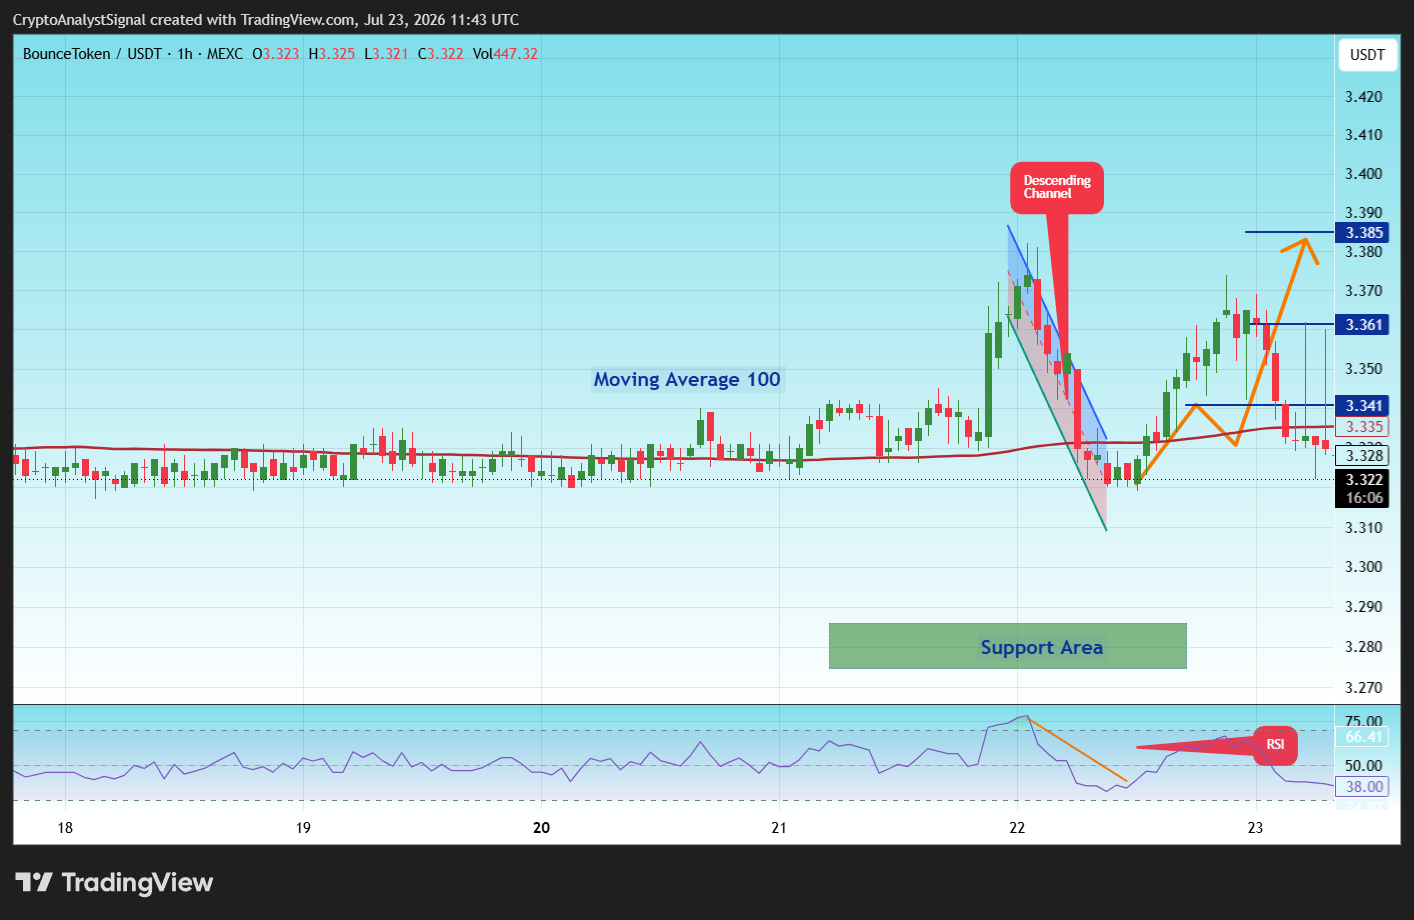The image size is (1414, 920).
Task: Click the date 21 on time axis
Action: [x=779, y=827]
